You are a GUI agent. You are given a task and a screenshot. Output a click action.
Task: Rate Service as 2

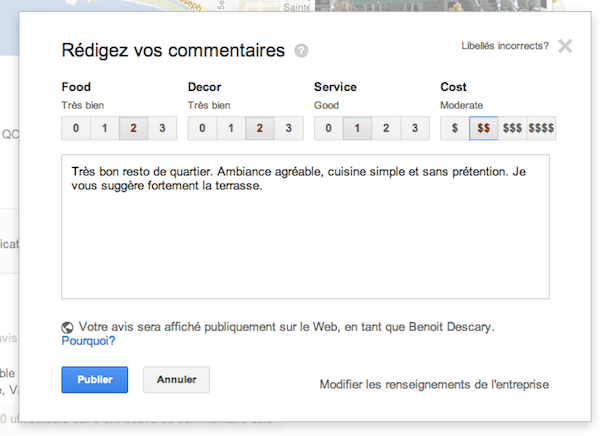[386, 128]
